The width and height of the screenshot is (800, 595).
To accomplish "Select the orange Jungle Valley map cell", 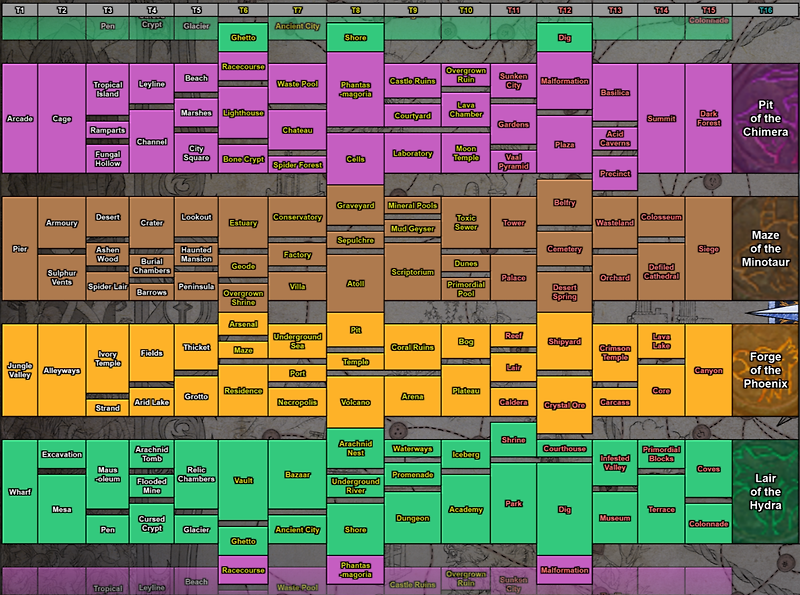I will coord(20,370).
